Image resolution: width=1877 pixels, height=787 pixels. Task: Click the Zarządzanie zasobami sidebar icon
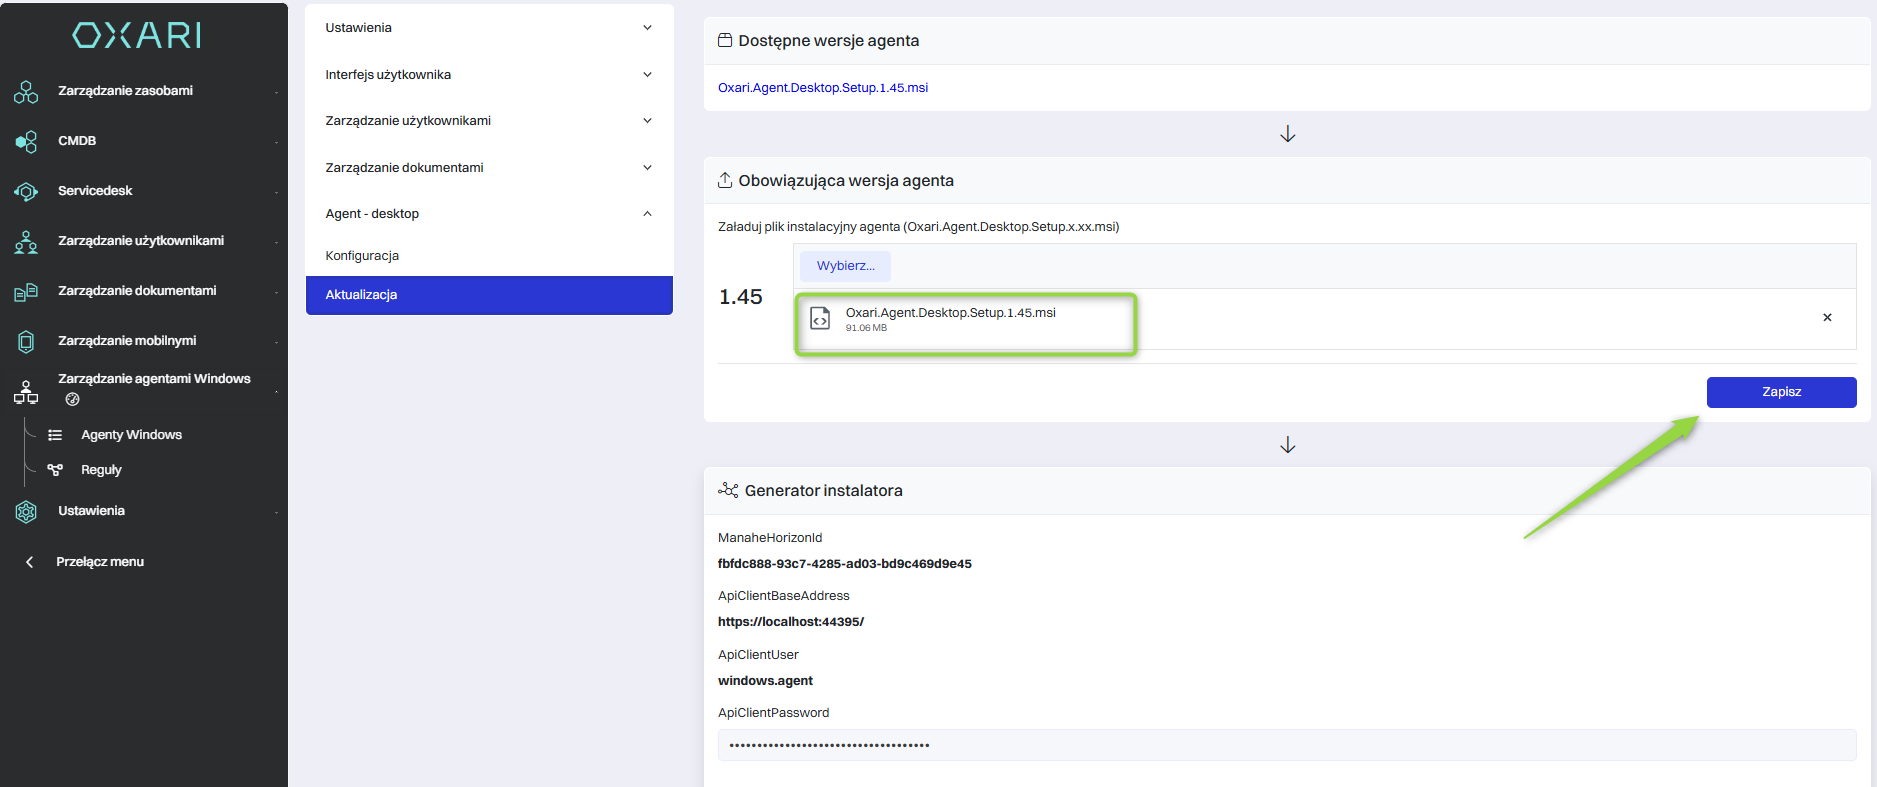[26, 92]
